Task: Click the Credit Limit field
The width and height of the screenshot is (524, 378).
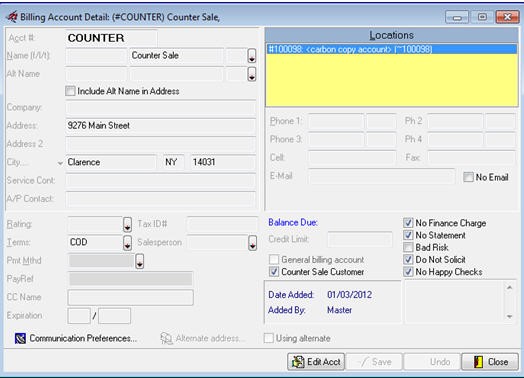Action: [x=360, y=240]
